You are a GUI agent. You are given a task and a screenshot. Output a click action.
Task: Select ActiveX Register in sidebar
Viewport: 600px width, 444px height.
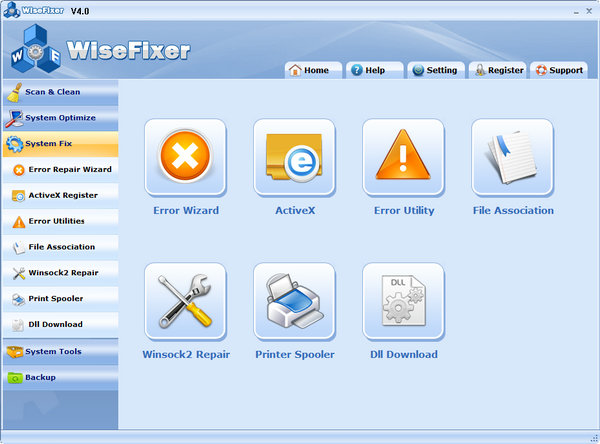tap(60, 196)
